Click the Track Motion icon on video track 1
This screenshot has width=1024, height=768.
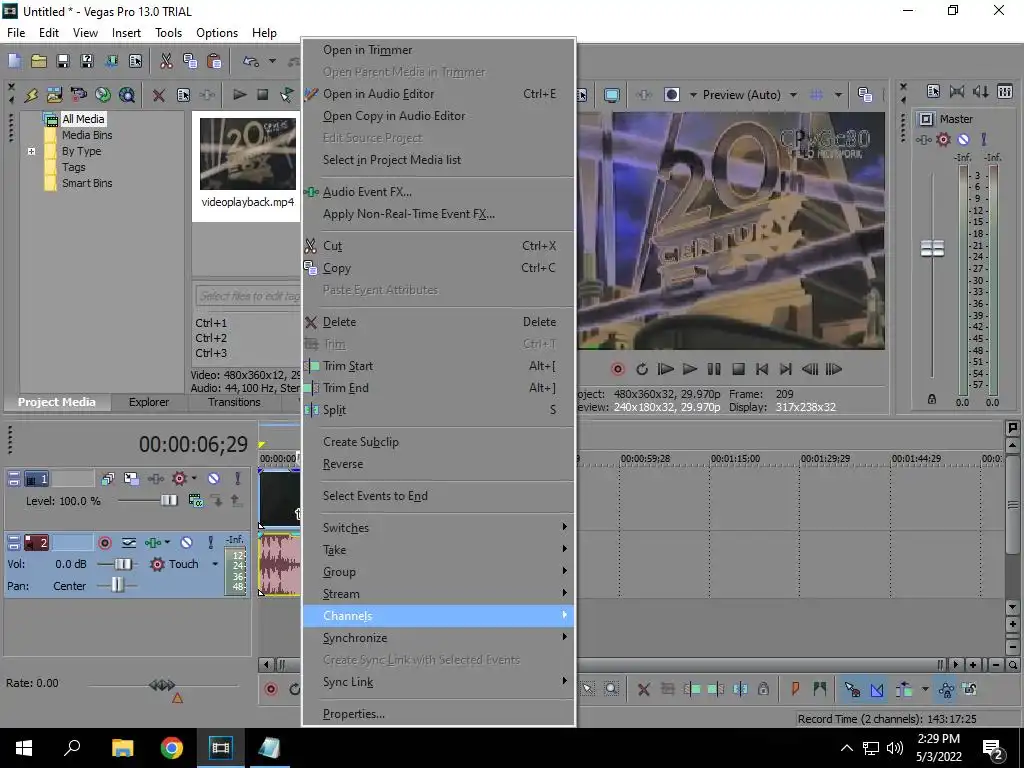coord(131,479)
